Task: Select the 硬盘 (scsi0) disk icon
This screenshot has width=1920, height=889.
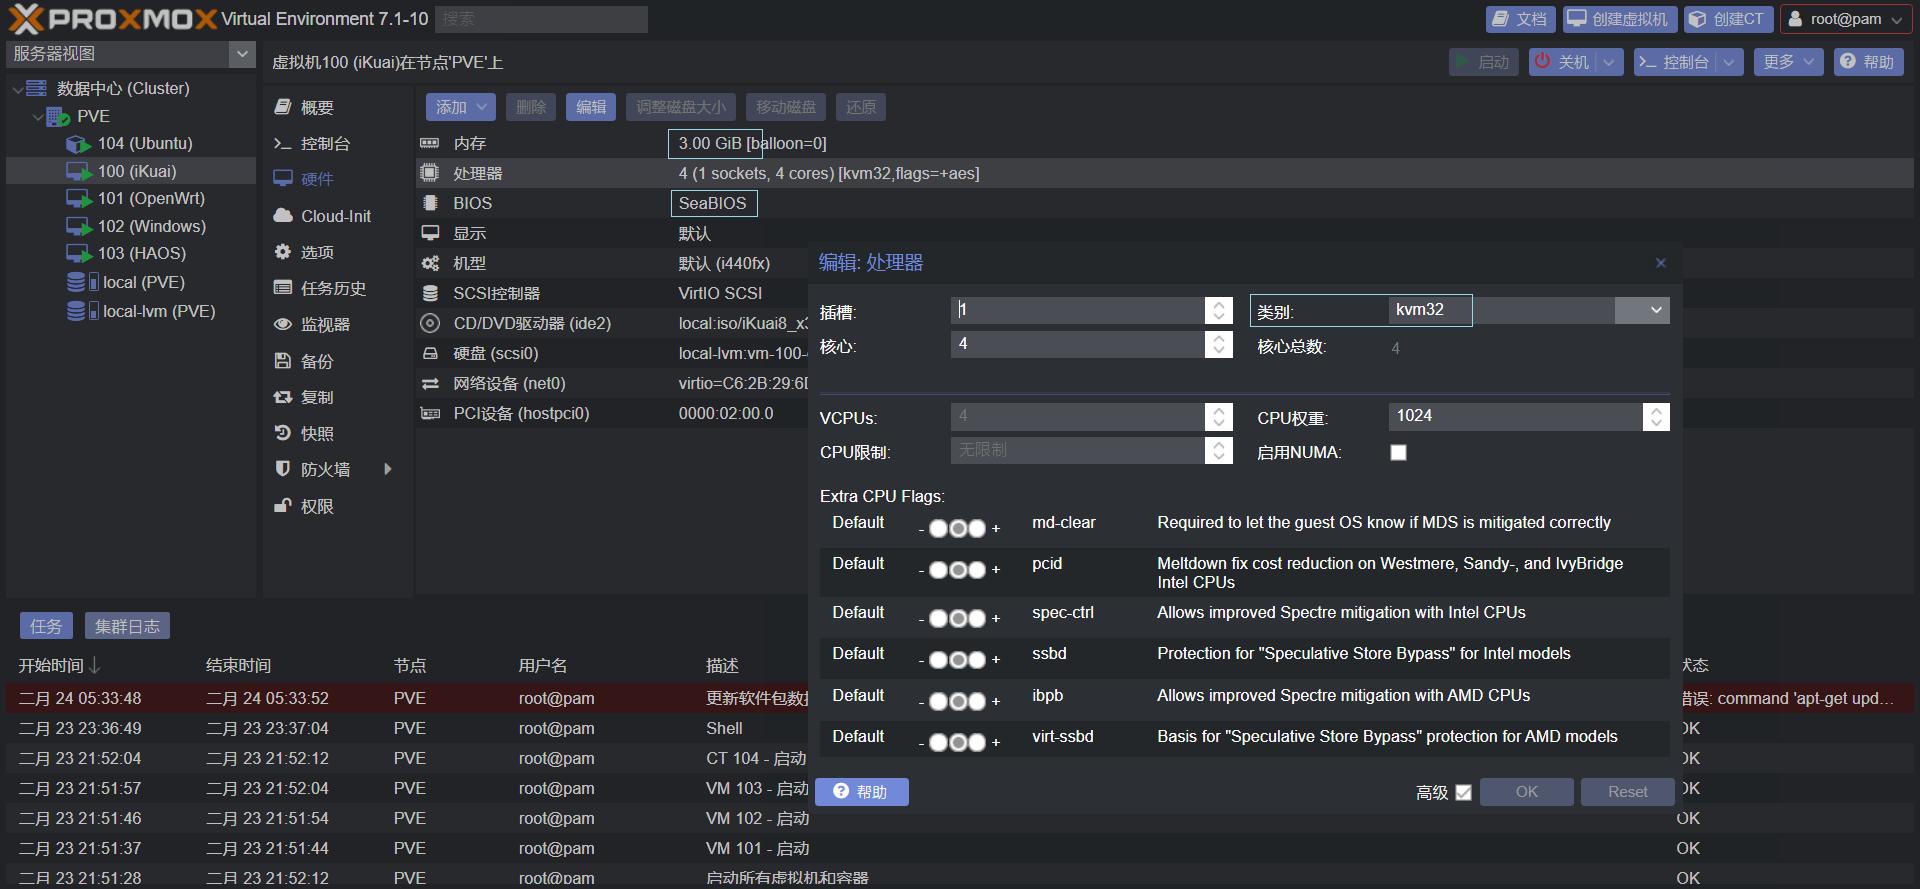Action: [x=430, y=353]
